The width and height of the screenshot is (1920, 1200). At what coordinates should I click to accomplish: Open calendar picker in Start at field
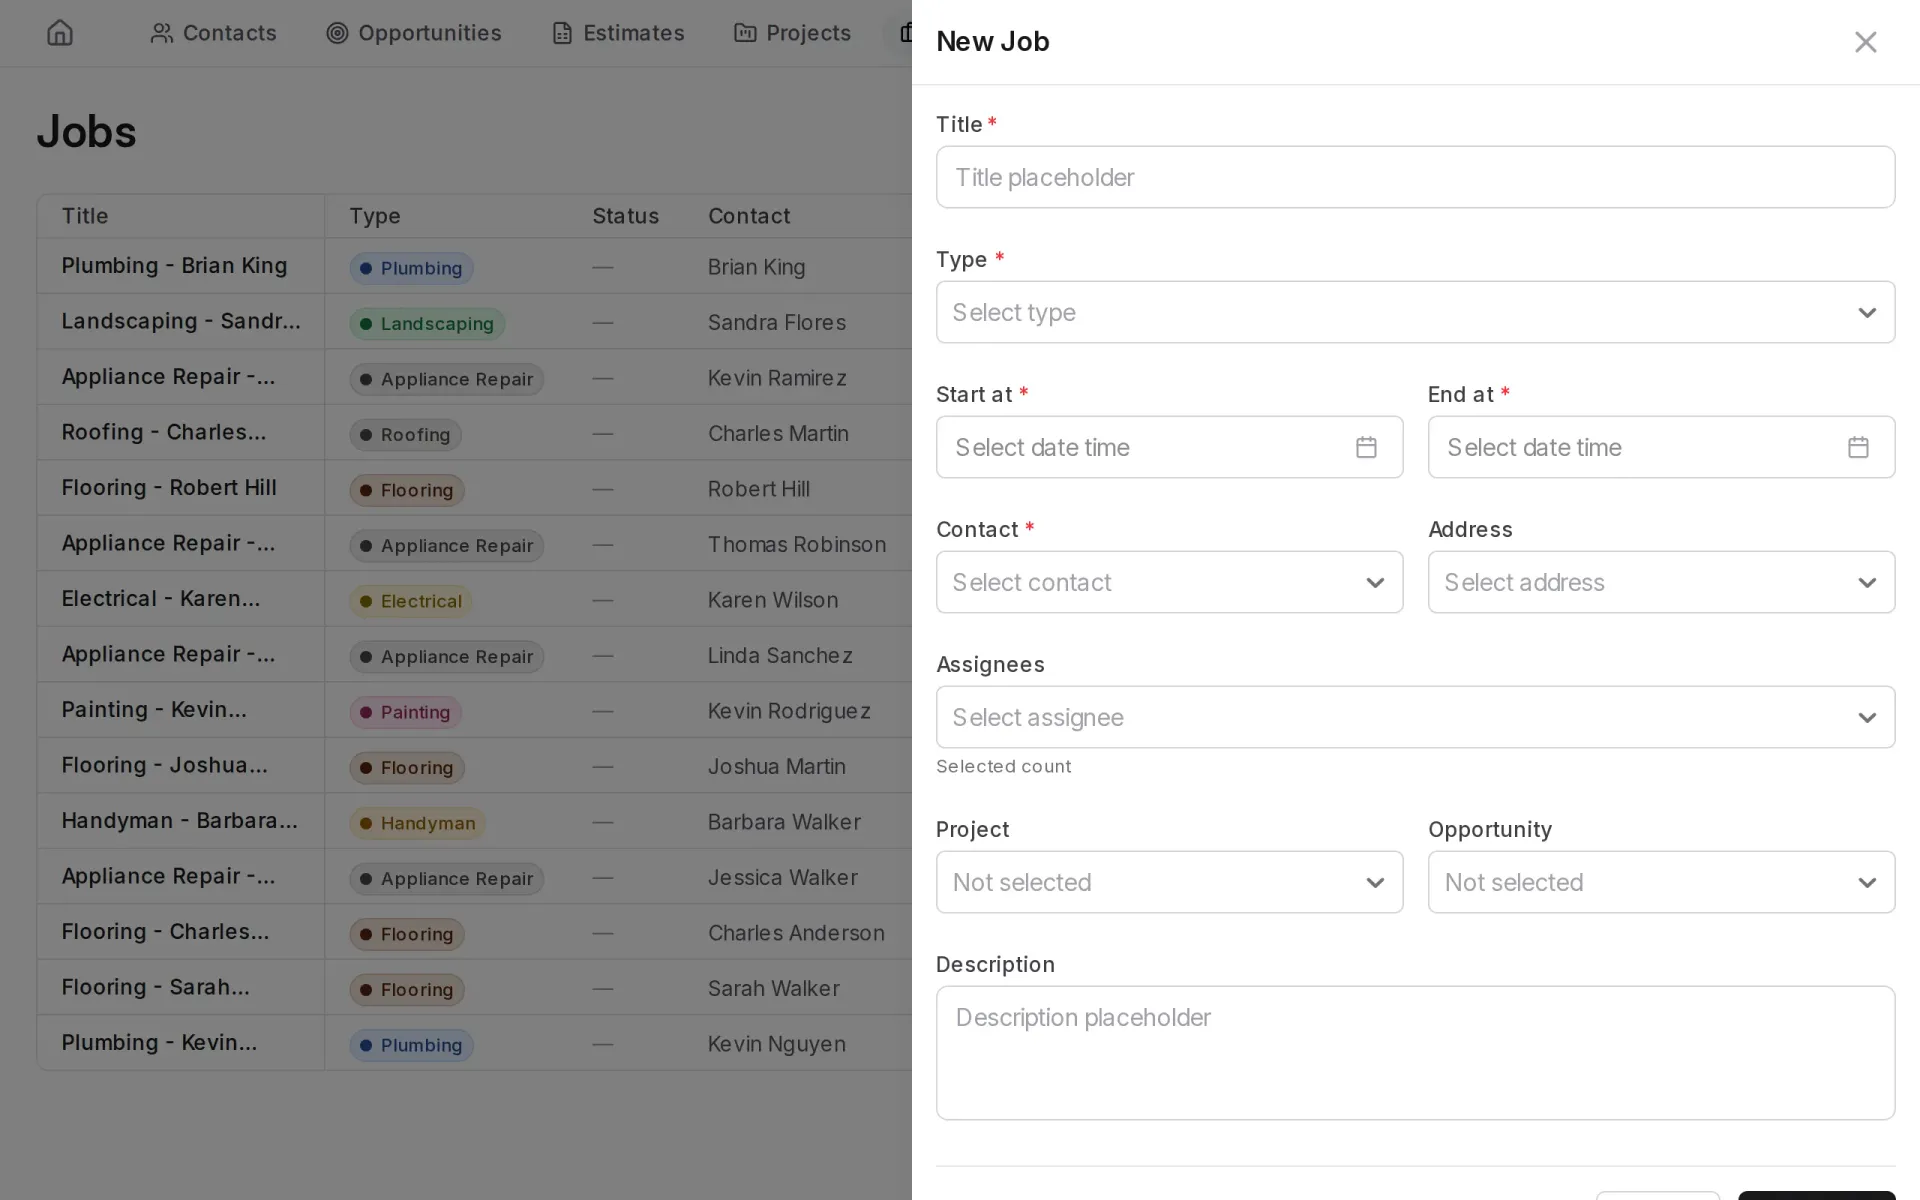[1366, 447]
